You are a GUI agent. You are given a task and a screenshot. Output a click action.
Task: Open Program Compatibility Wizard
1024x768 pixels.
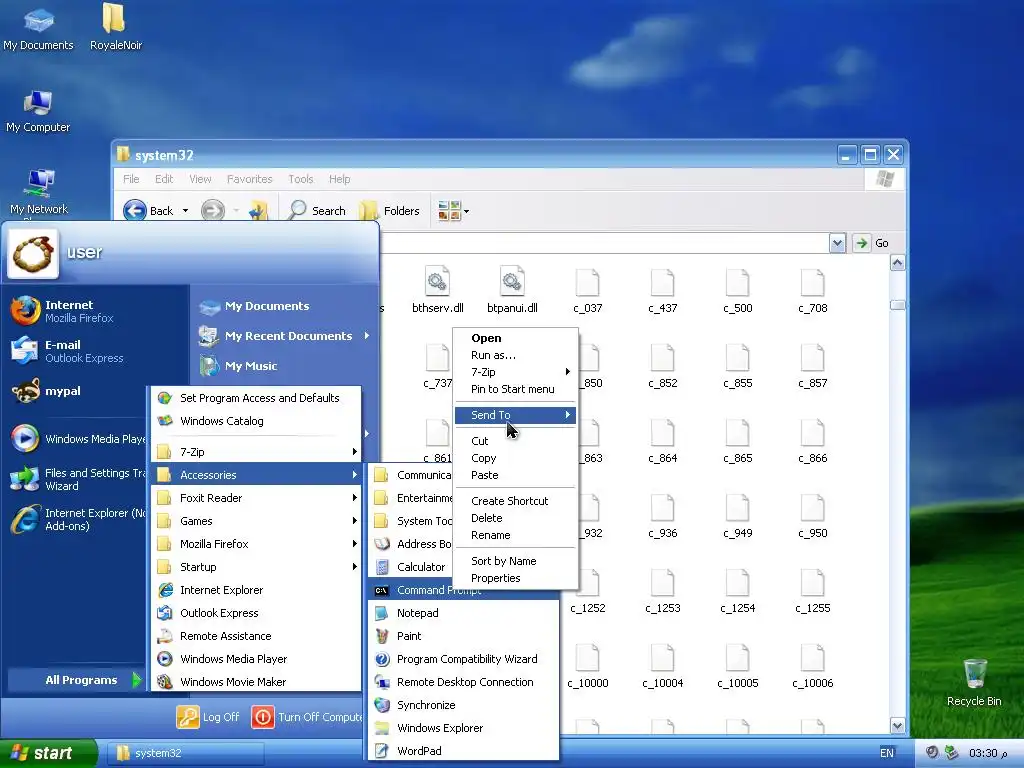tap(464, 659)
